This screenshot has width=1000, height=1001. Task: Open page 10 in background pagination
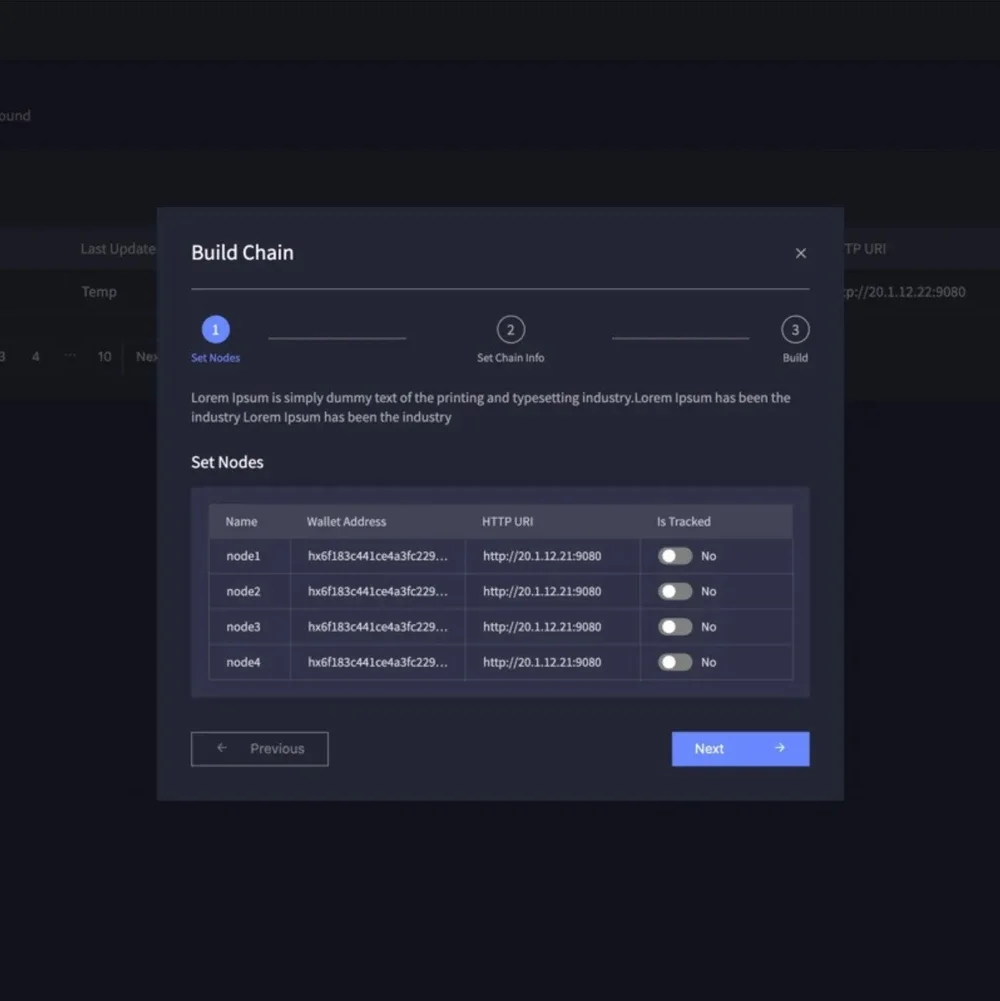click(x=104, y=356)
